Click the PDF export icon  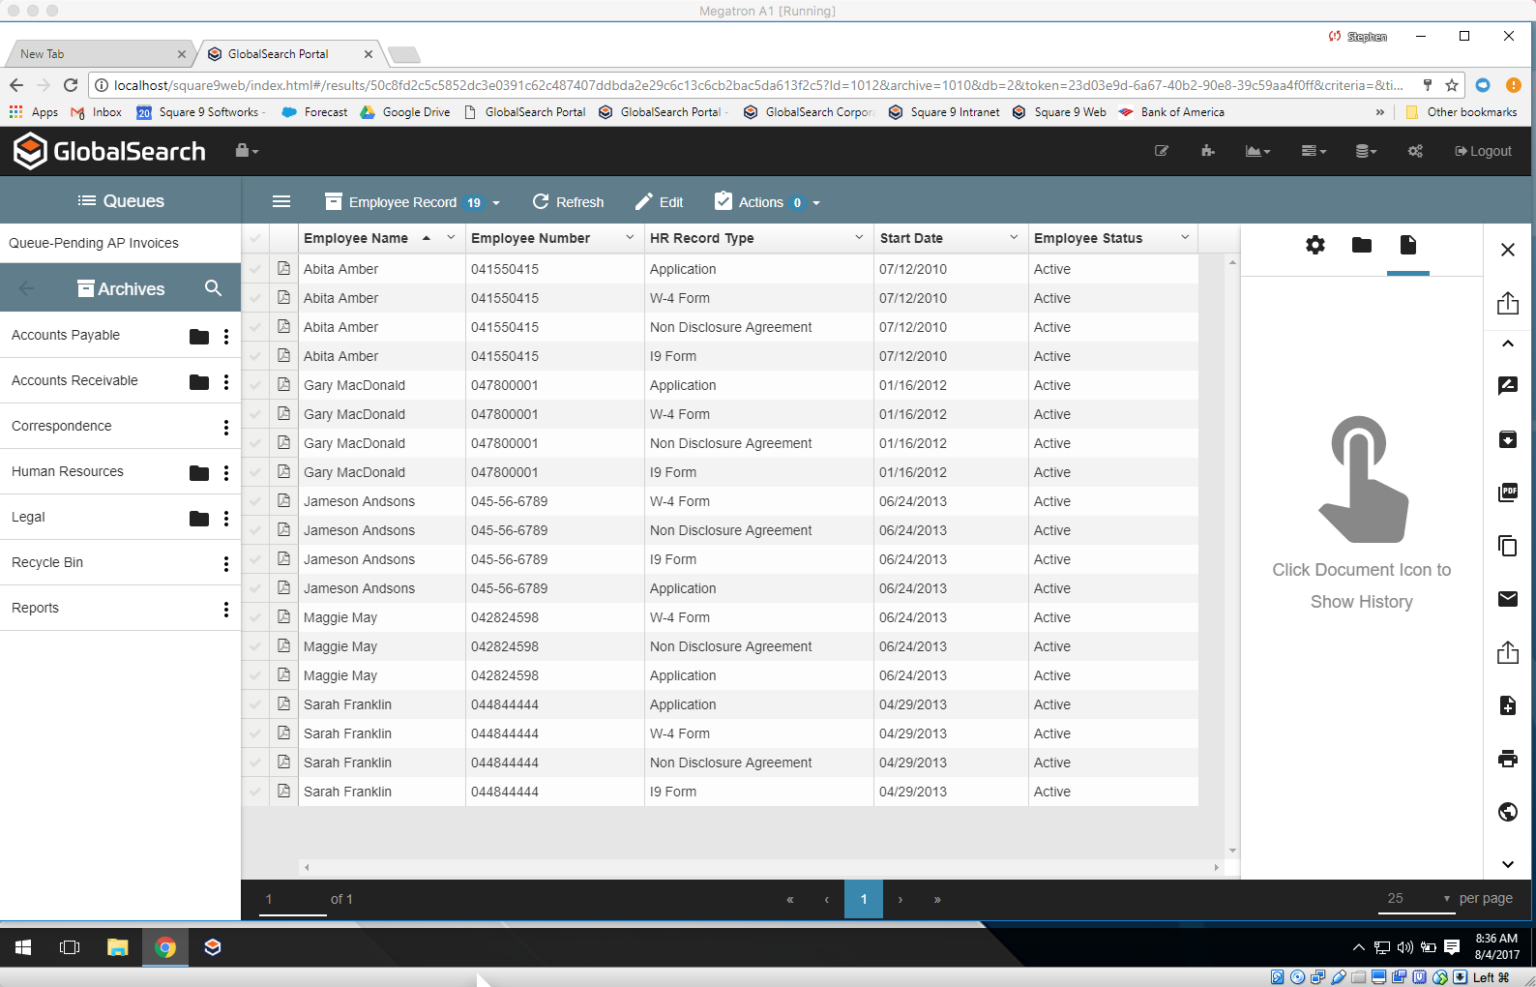(x=1508, y=492)
